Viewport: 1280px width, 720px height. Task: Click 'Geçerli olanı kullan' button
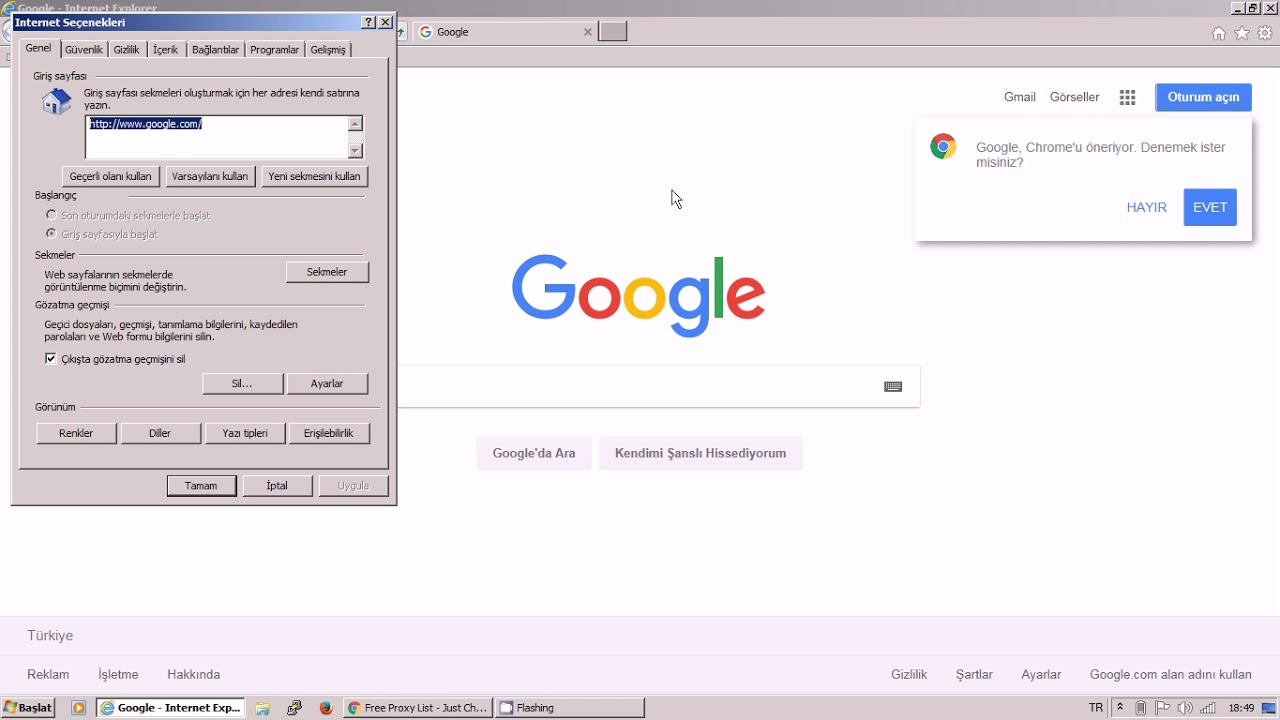[x=111, y=176]
